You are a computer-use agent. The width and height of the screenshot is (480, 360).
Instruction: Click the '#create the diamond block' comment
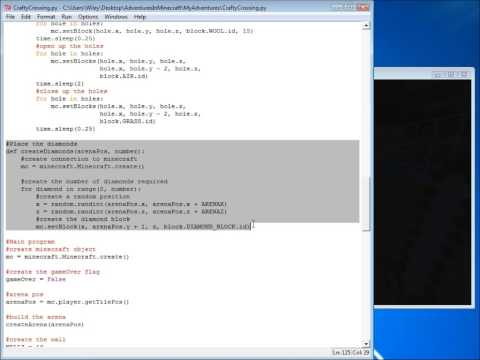[x=83, y=219]
